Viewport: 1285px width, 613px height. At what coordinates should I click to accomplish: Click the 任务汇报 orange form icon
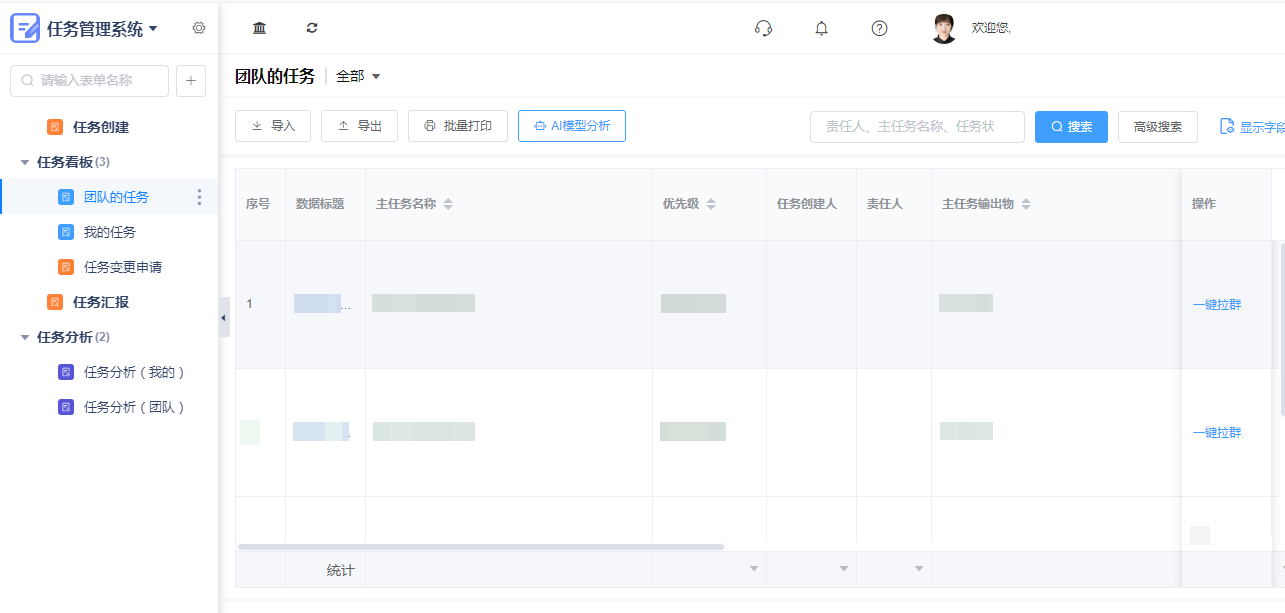coord(55,302)
